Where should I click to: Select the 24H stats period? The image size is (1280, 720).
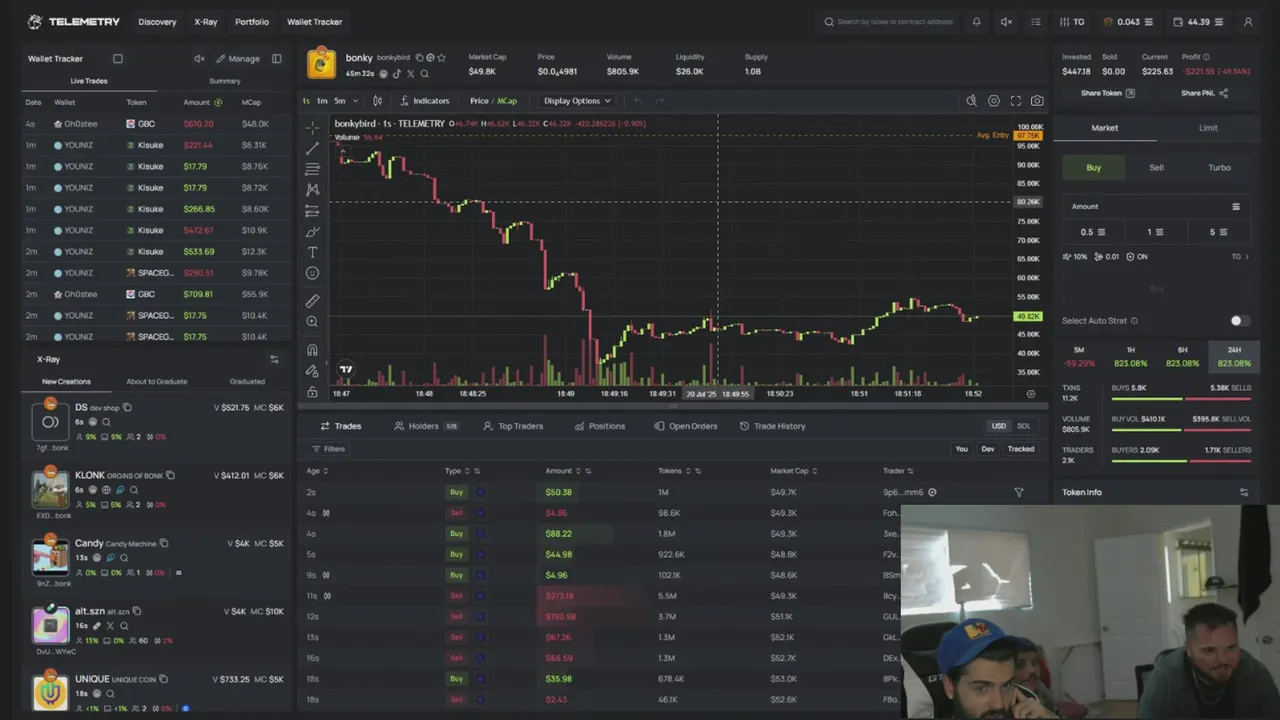coord(1234,356)
